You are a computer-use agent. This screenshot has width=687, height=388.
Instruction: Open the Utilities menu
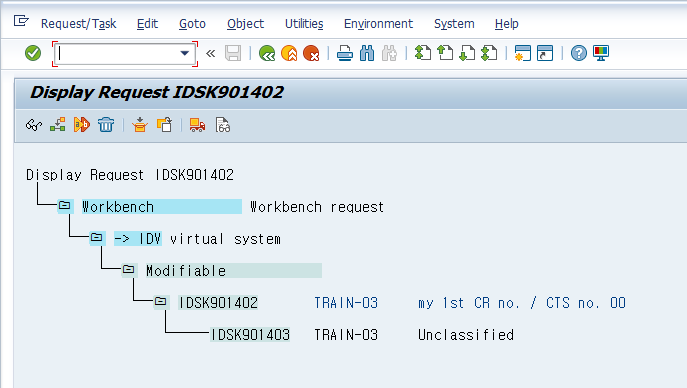304,24
